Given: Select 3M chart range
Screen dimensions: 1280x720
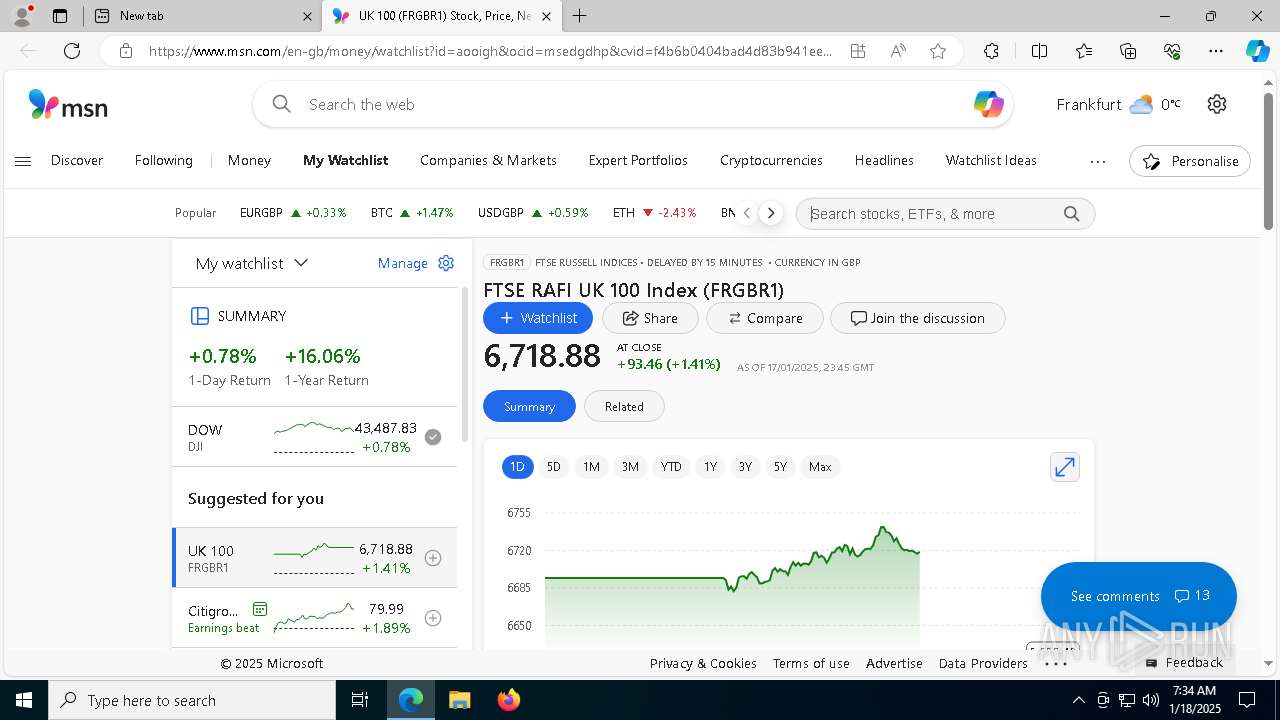Looking at the screenshot, I should [630, 467].
